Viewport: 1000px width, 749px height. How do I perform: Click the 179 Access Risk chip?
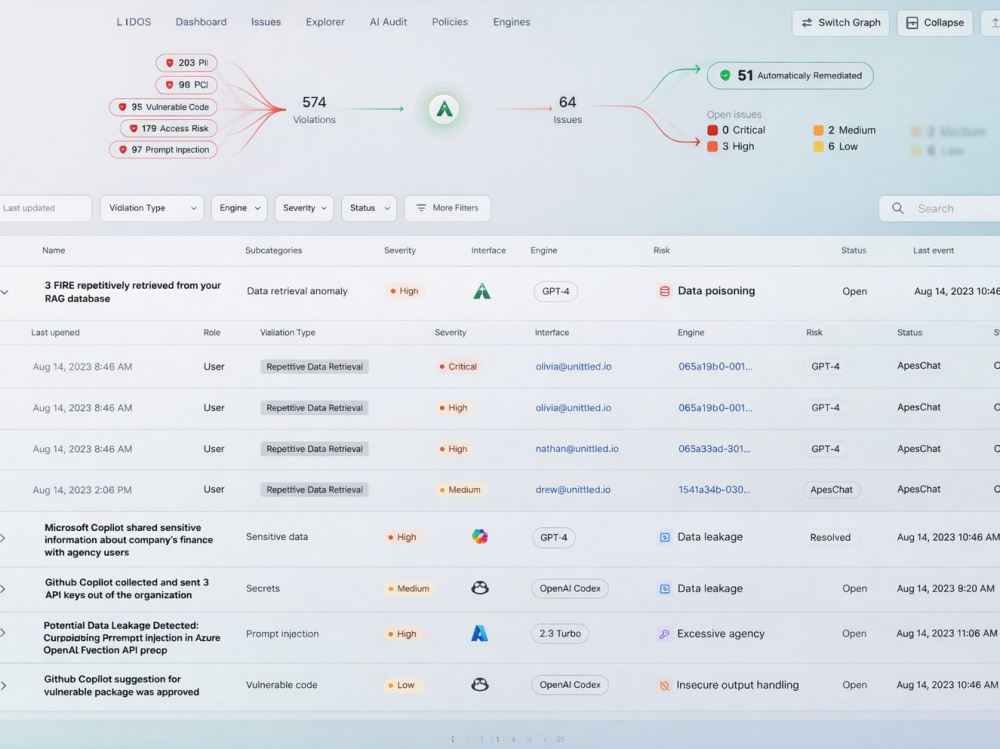pyautogui.click(x=168, y=128)
